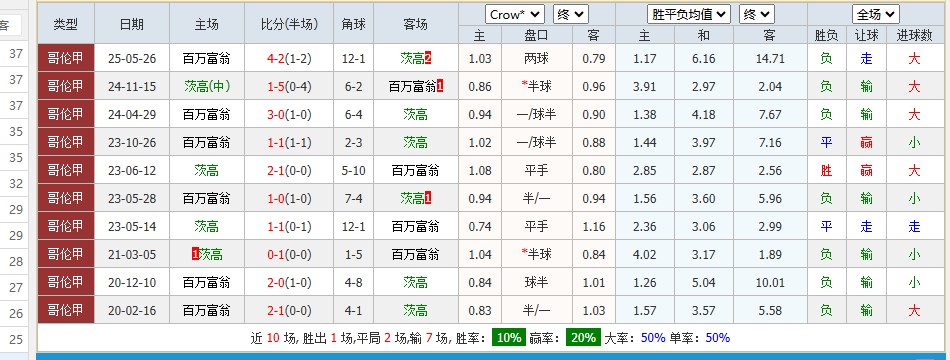Image resolution: width=950 pixels, height=360 pixels.
Task: Click the 日期 column header
Action: [x=132, y=24]
